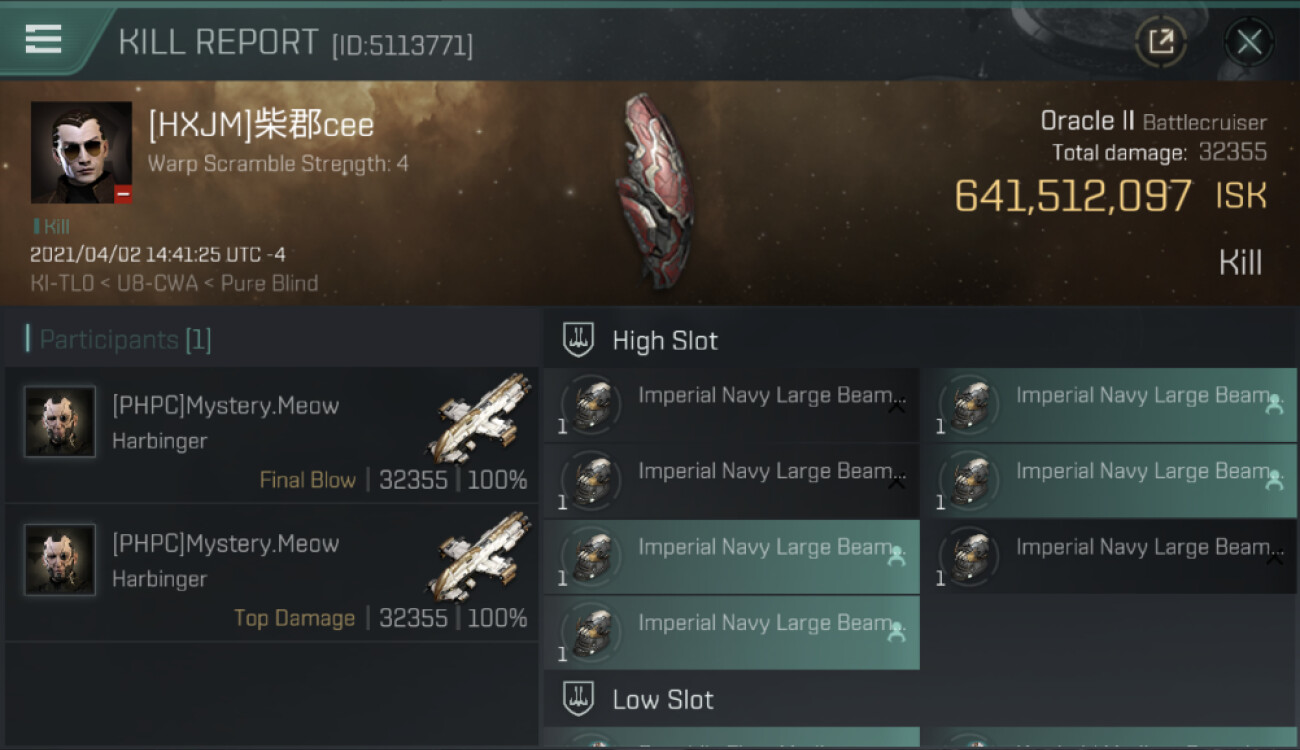Select top-right highlighted Imperial Navy Large Beam module
1300x750 pixels.
coord(1109,405)
